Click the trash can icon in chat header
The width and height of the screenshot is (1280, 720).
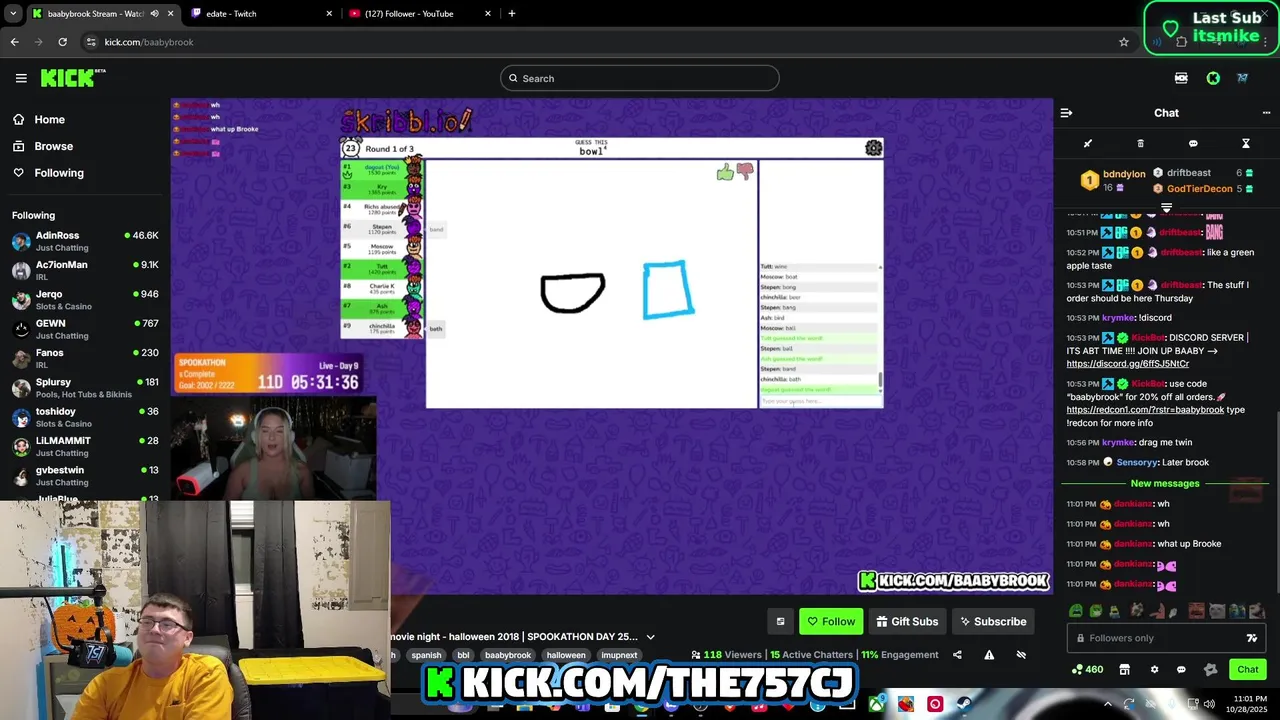point(1140,144)
